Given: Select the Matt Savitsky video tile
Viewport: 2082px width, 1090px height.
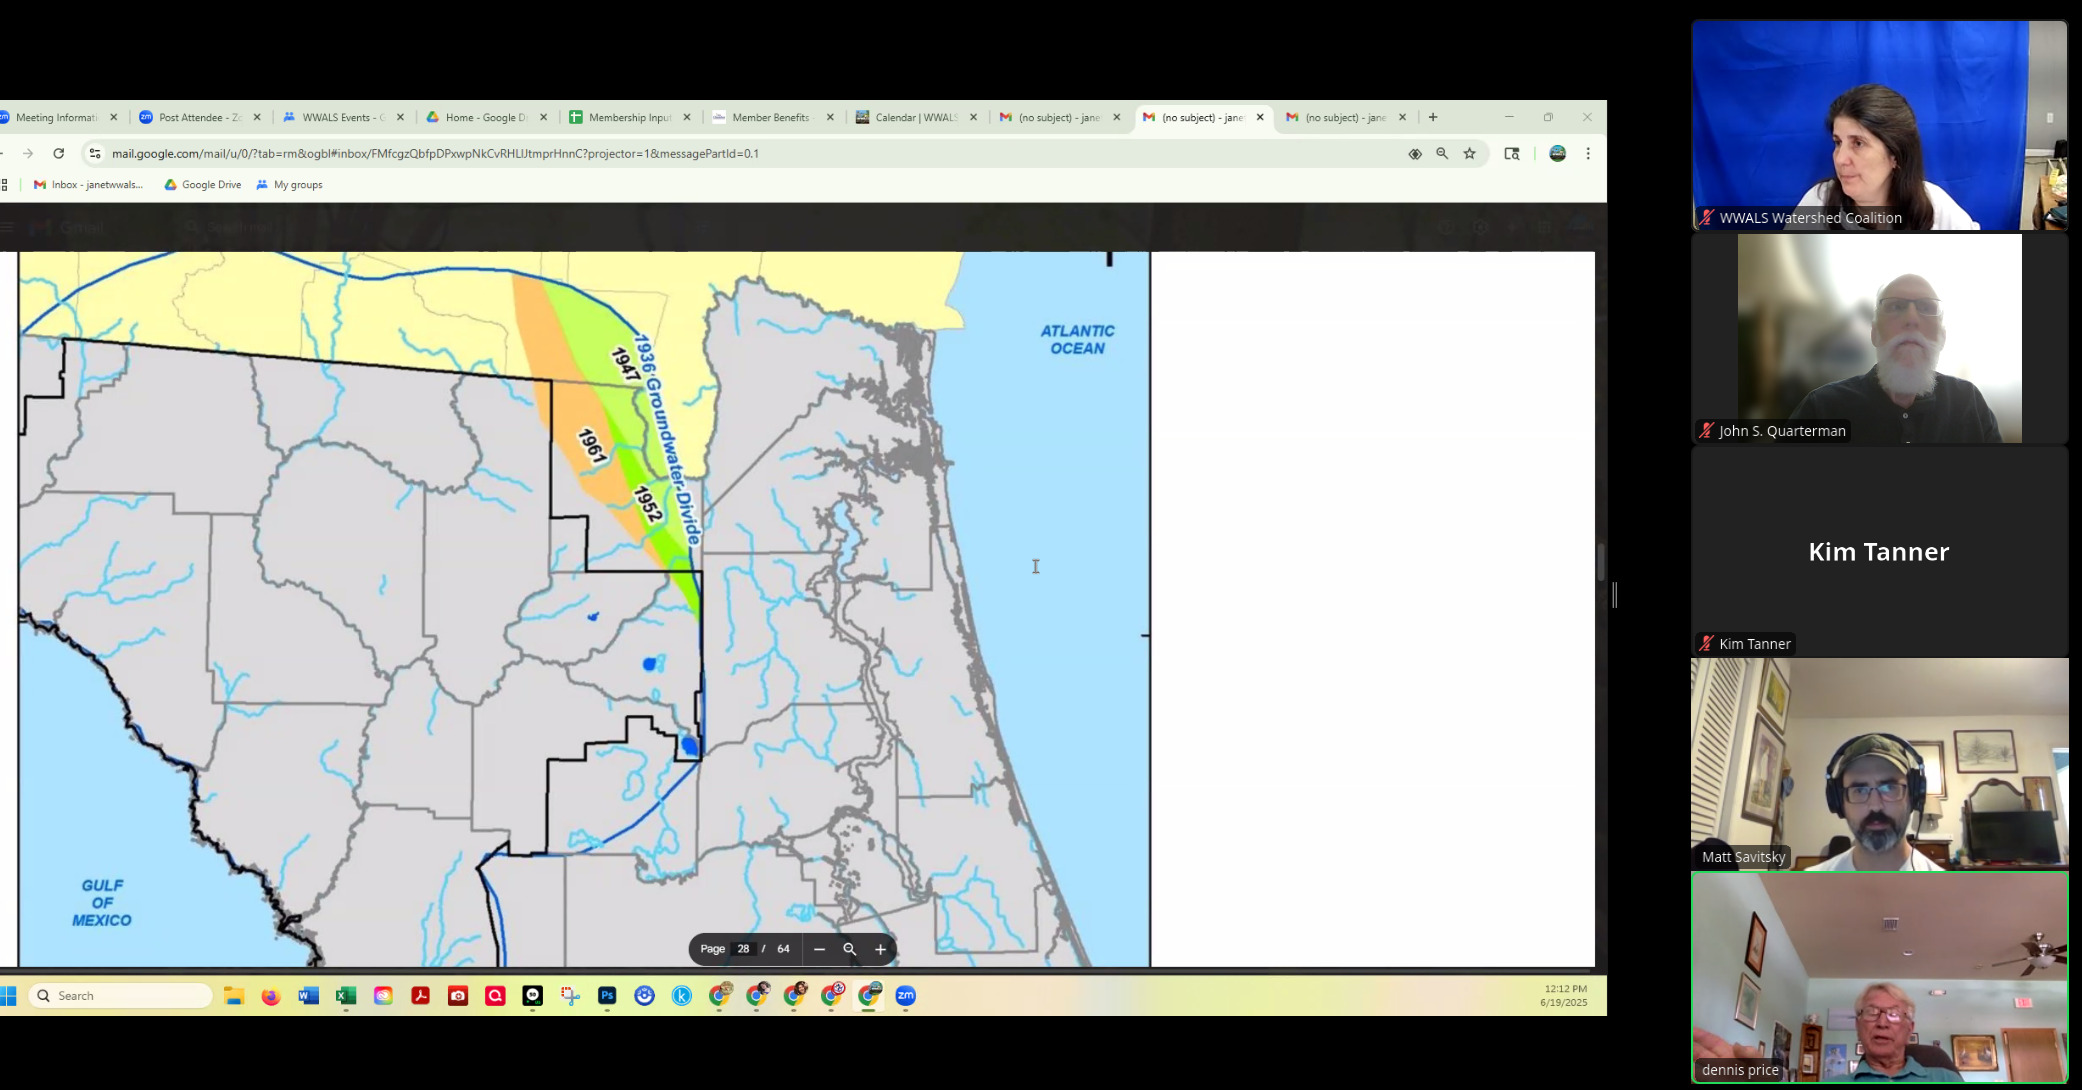Looking at the screenshot, I should [1879, 764].
